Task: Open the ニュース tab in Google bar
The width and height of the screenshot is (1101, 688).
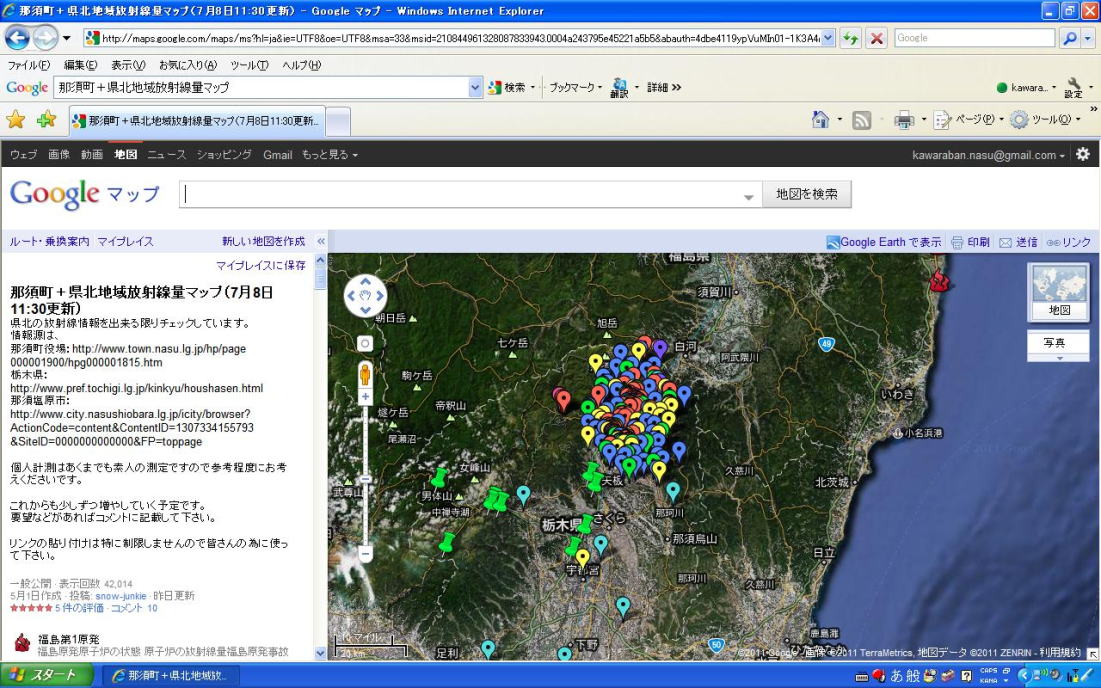Action: [x=166, y=154]
